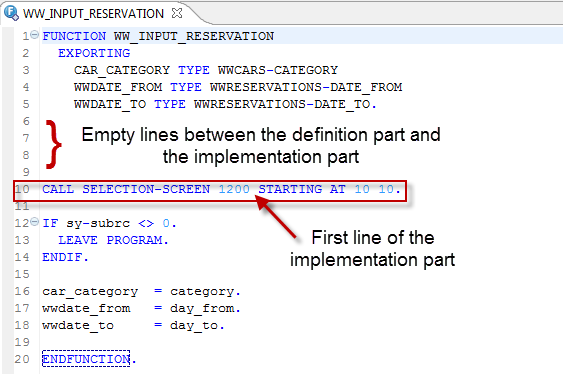The width and height of the screenshot is (563, 374).
Task: Click the ENDFUNCTION keyword
Action: click(86, 359)
